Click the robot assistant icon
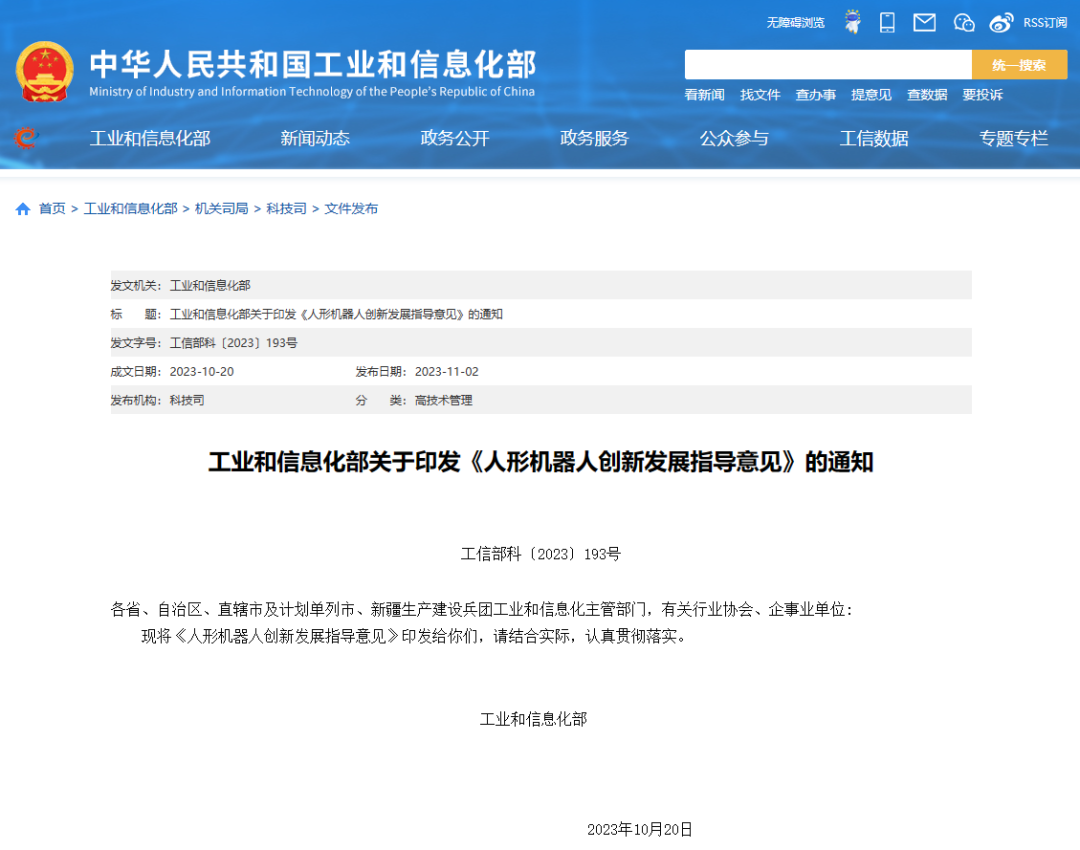The image size is (1080, 850). (852, 22)
